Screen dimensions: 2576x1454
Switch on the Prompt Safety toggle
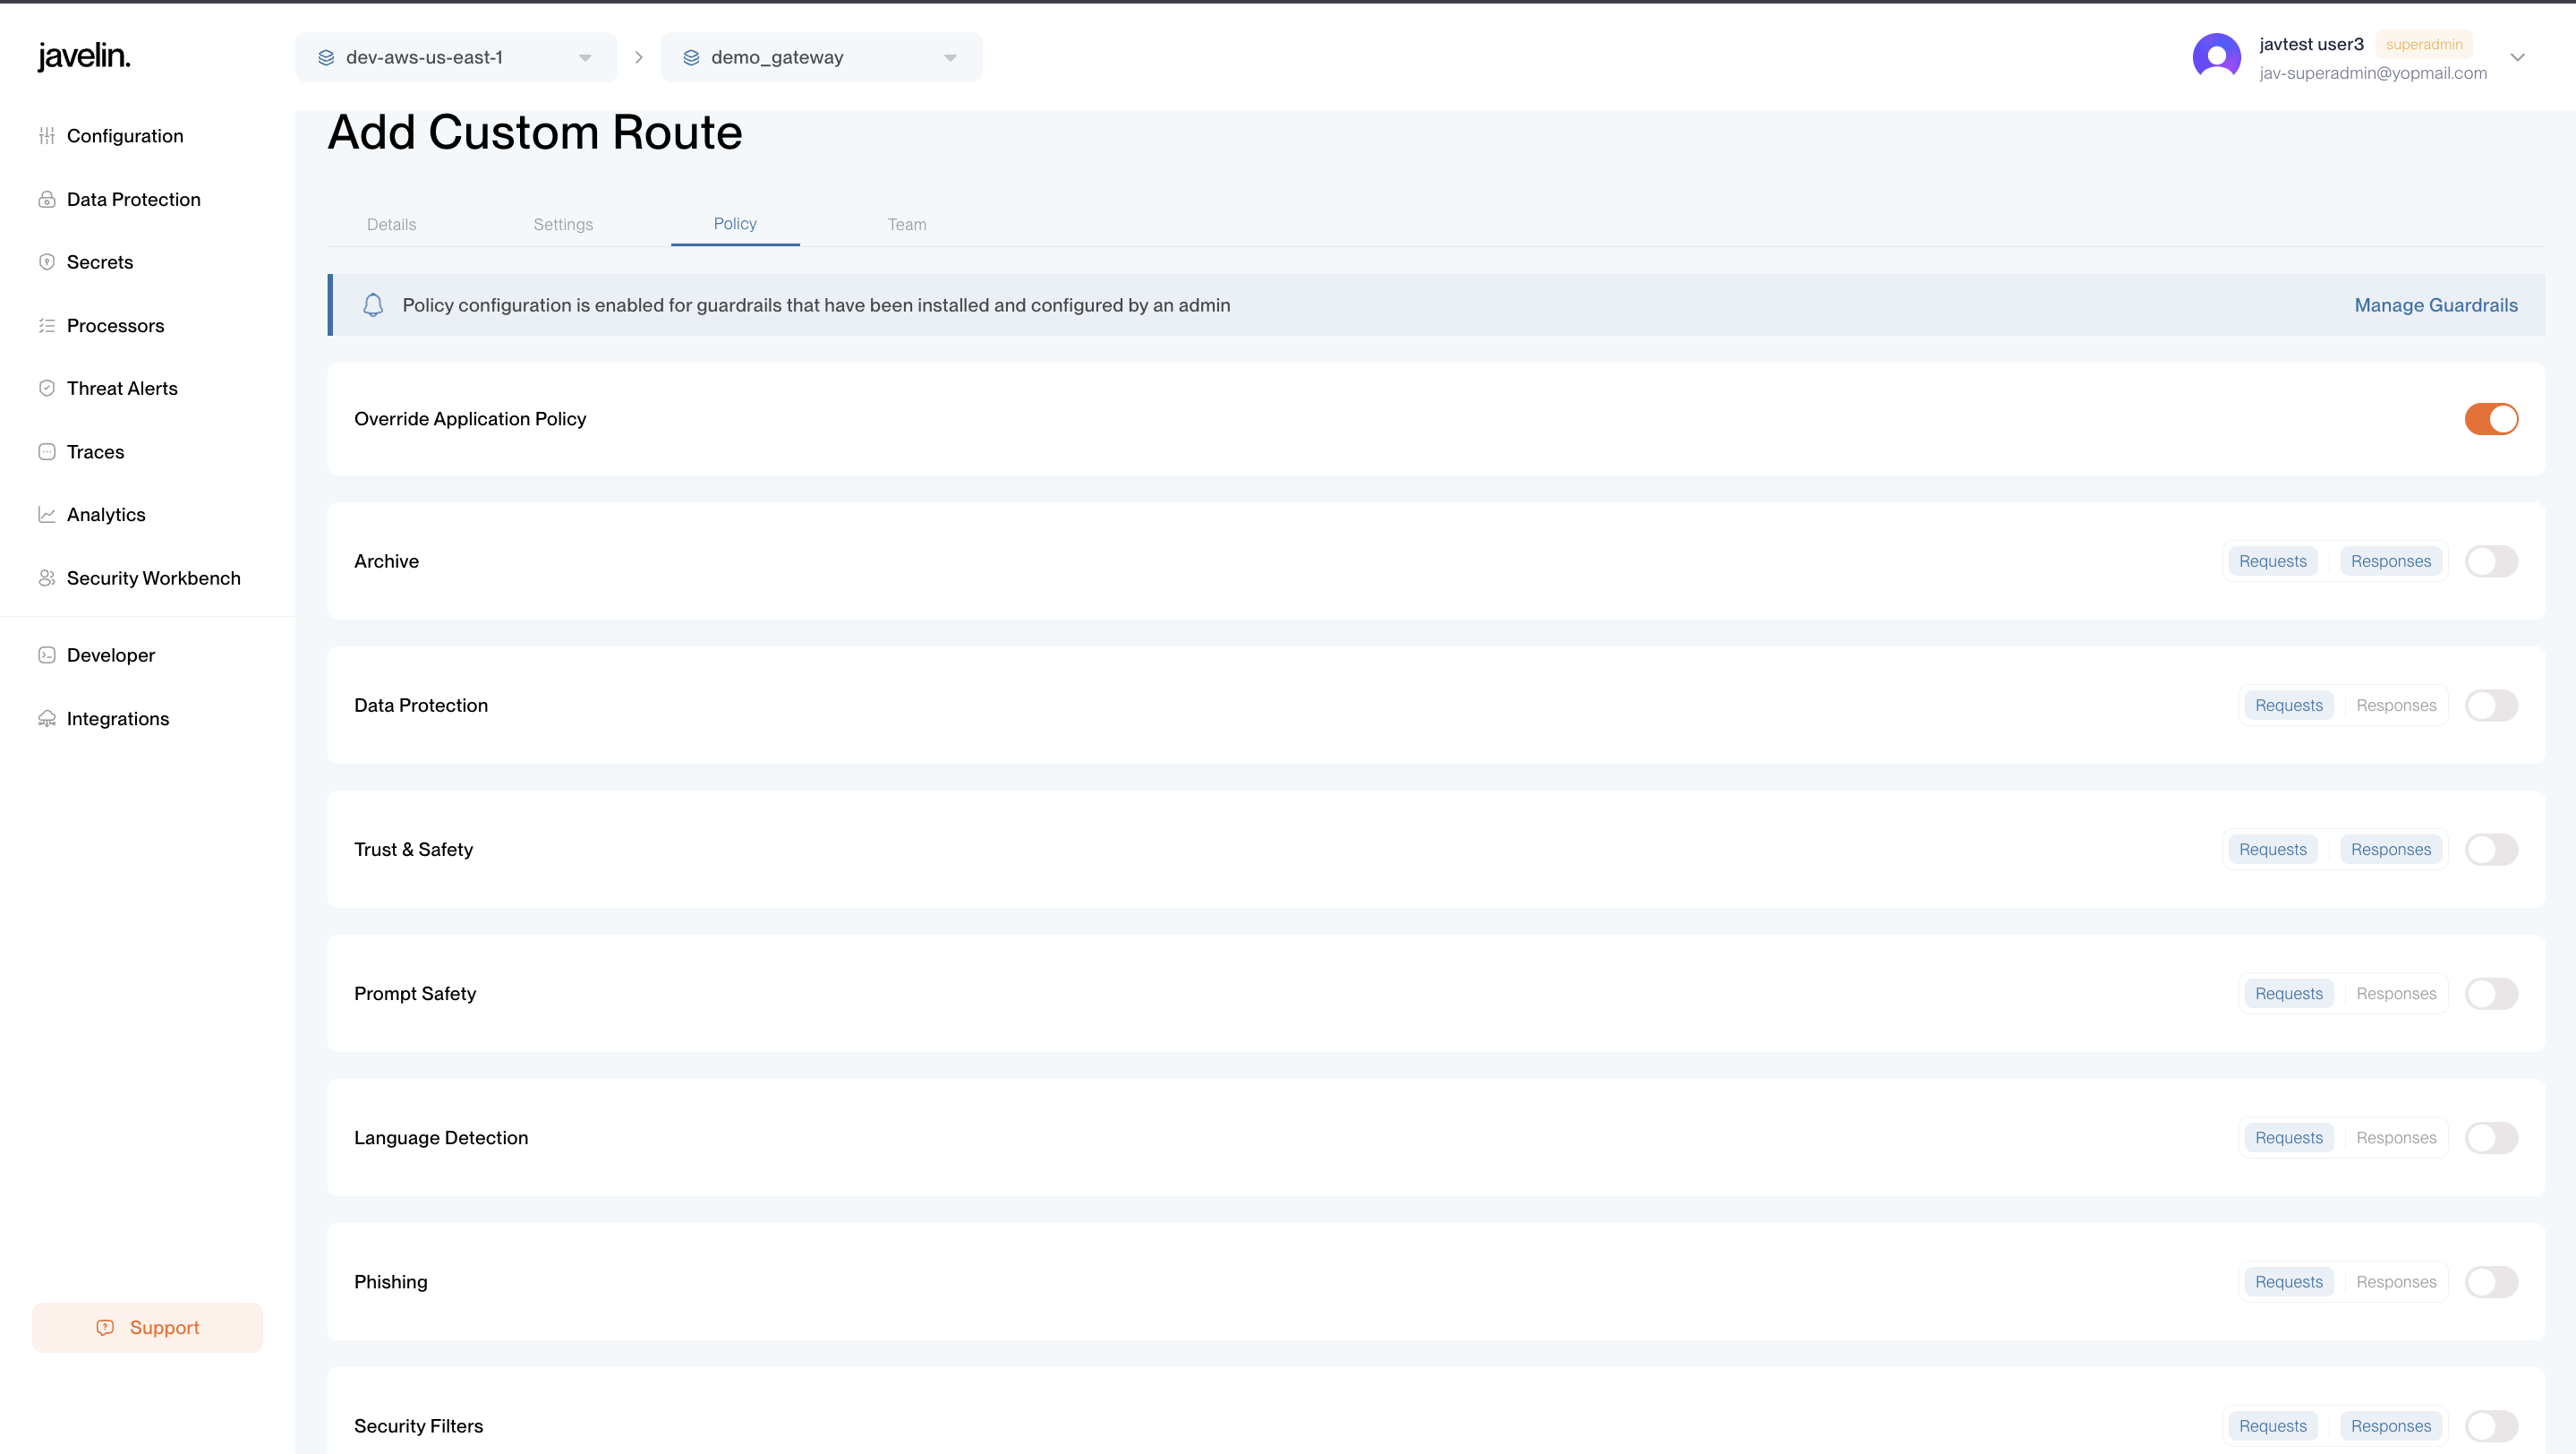[x=2491, y=993]
